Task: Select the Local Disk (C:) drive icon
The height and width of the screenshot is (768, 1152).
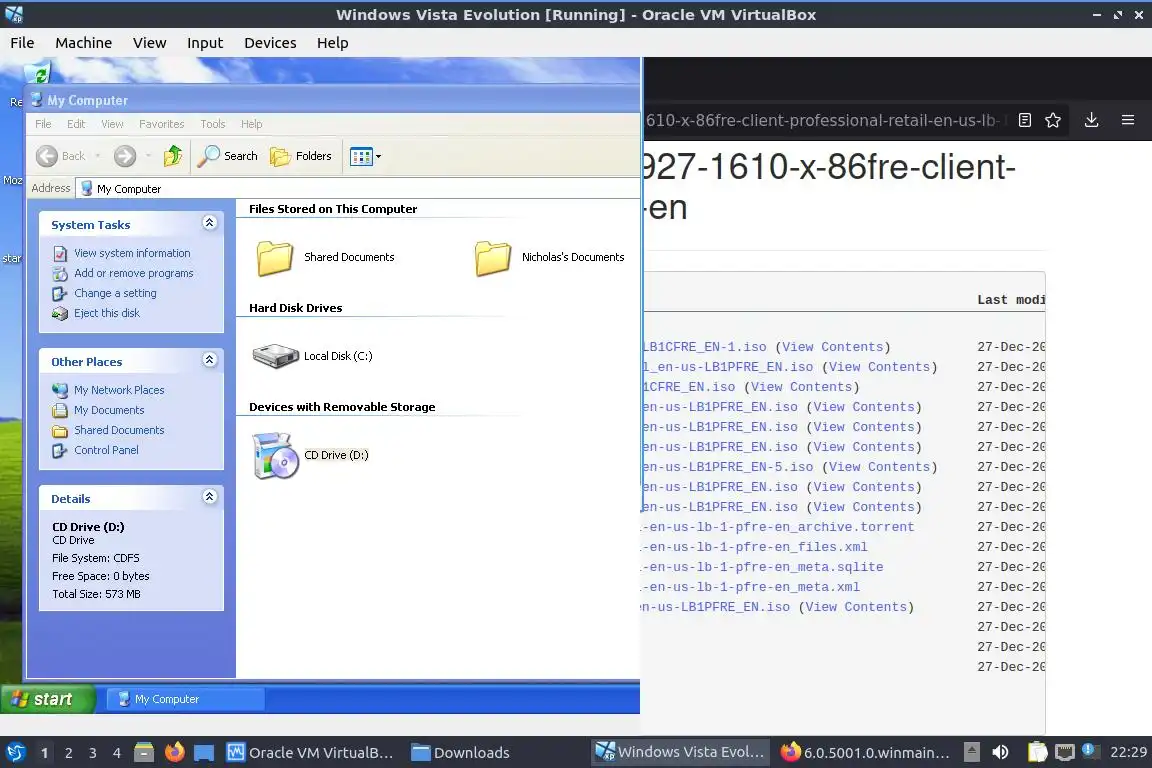Action: click(x=276, y=356)
